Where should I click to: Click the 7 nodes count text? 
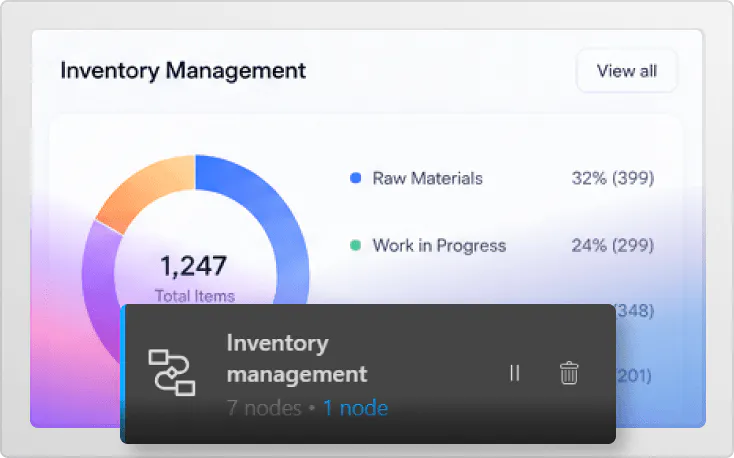(x=264, y=408)
